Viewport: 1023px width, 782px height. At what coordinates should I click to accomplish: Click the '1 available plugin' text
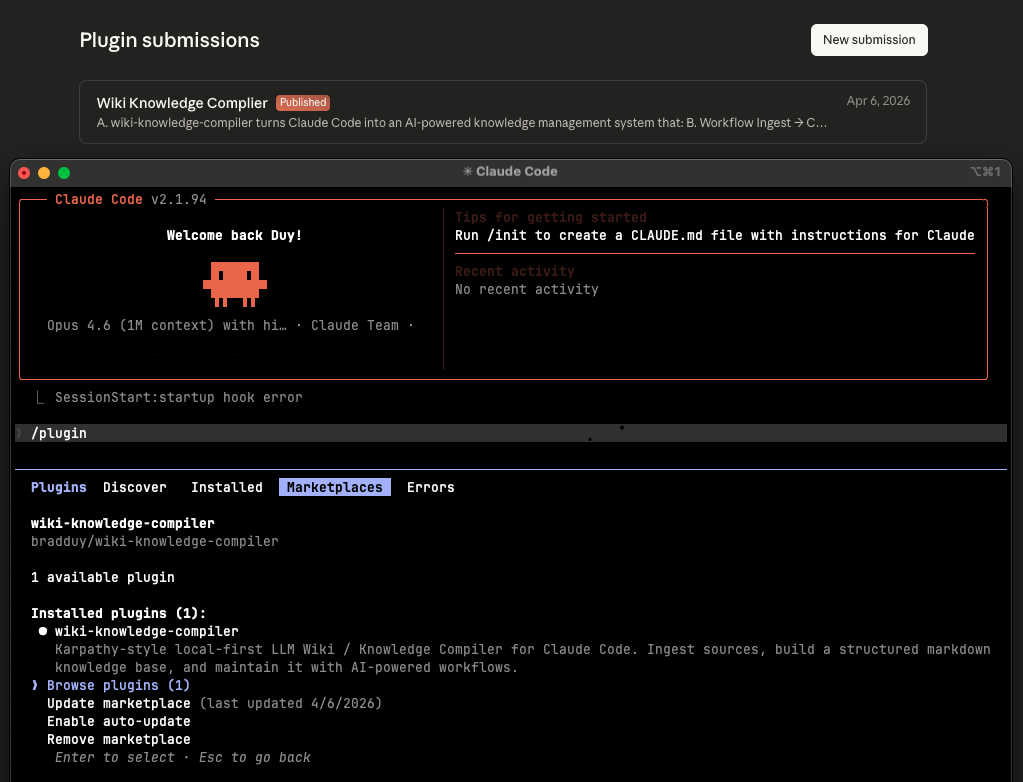(x=102, y=577)
